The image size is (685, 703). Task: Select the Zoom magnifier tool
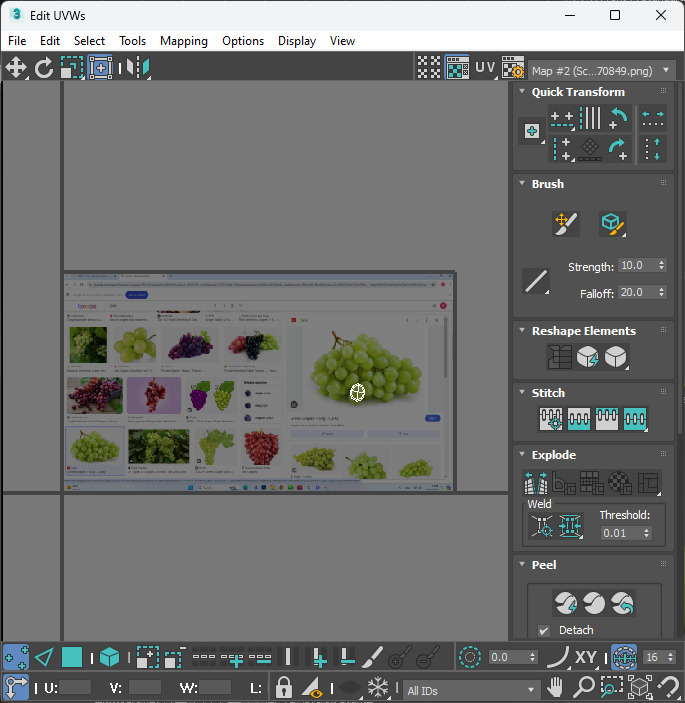point(583,686)
